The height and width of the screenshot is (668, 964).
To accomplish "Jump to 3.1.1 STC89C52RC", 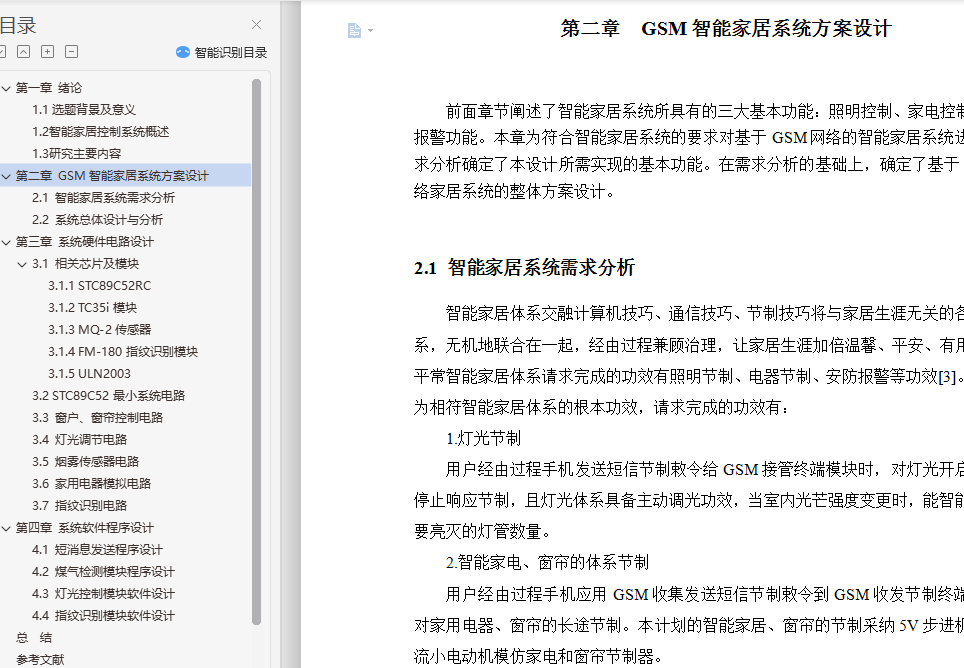I will pyautogui.click(x=100, y=286).
